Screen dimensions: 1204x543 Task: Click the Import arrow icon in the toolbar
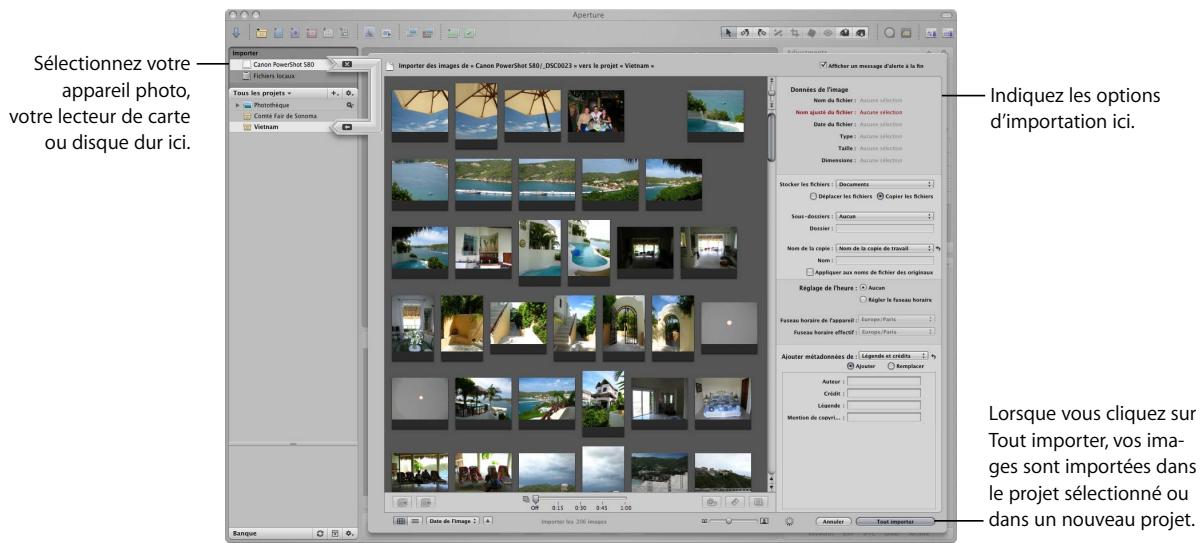[236, 33]
